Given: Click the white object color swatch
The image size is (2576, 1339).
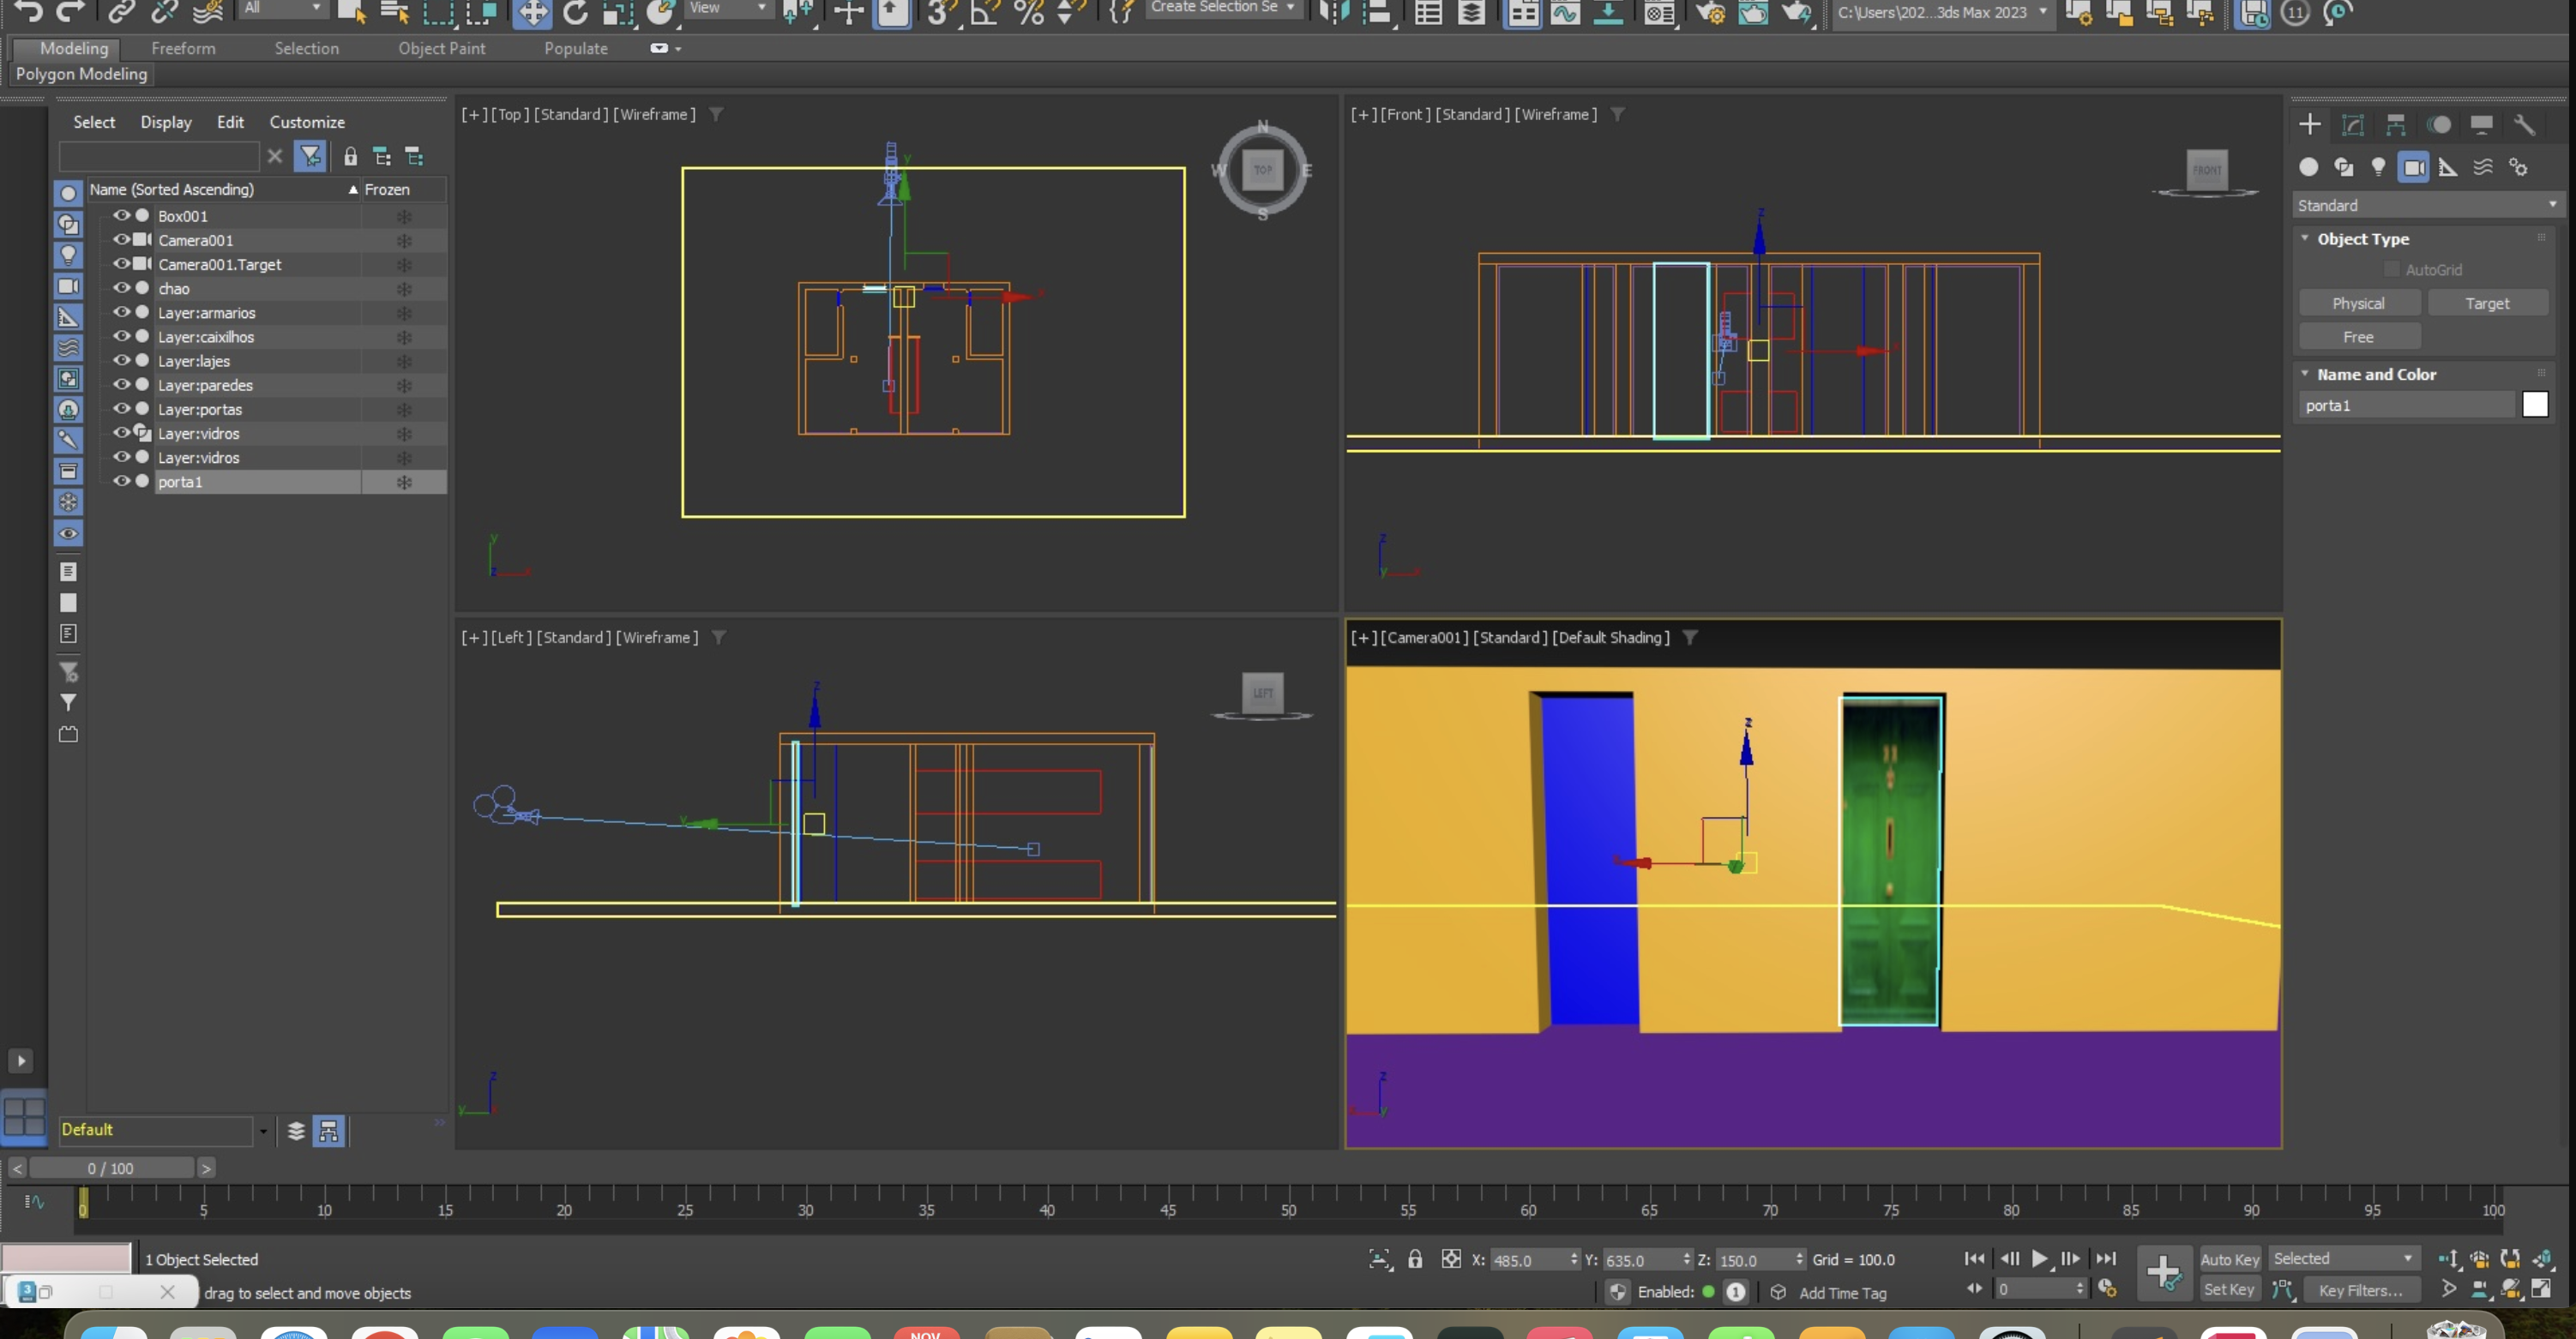Looking at the screenshot, I should [x=2534, y=405].
